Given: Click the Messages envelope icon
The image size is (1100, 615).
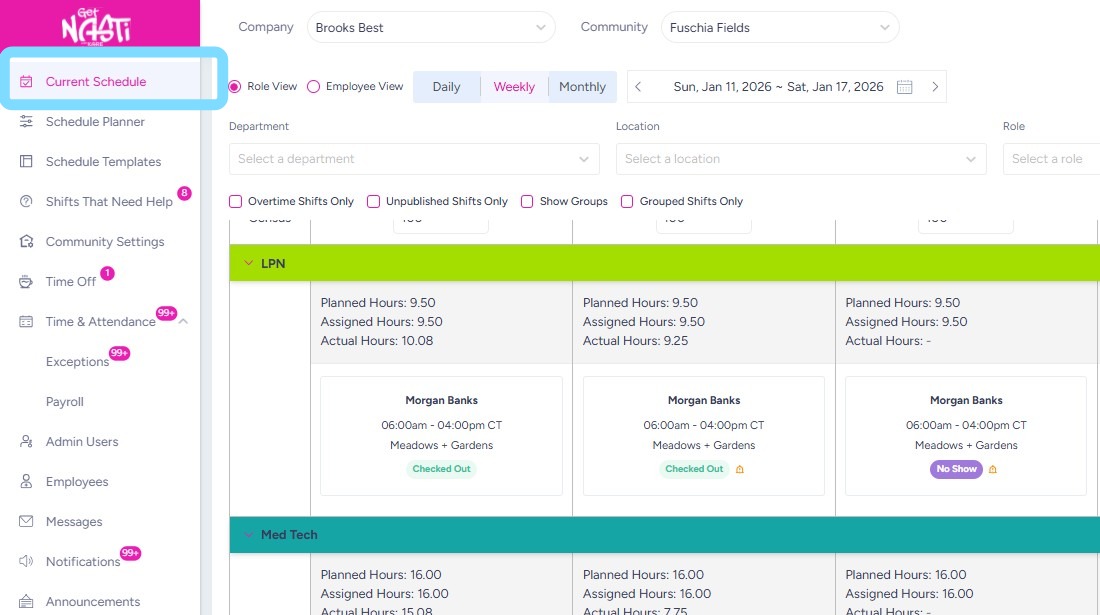Looking at the screenshot, I should (26, 522).
